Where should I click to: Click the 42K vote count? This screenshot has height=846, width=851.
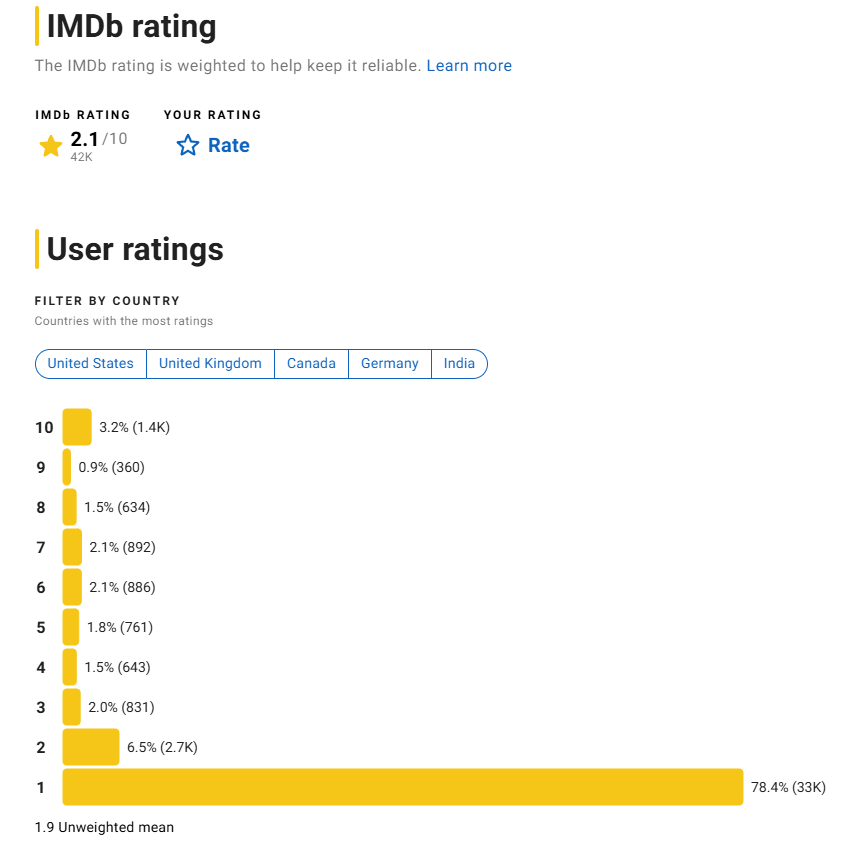pyautogui.click(x=81, y=158)
